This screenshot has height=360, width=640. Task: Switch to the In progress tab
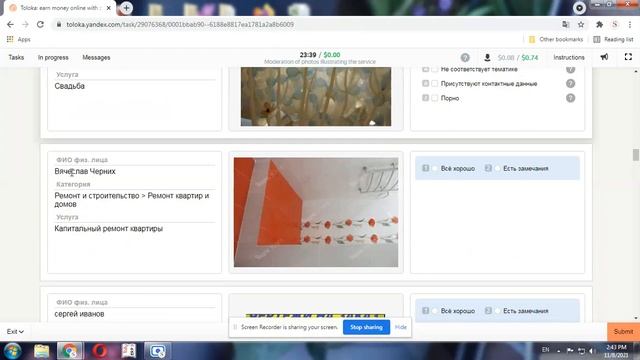point(53,58)
